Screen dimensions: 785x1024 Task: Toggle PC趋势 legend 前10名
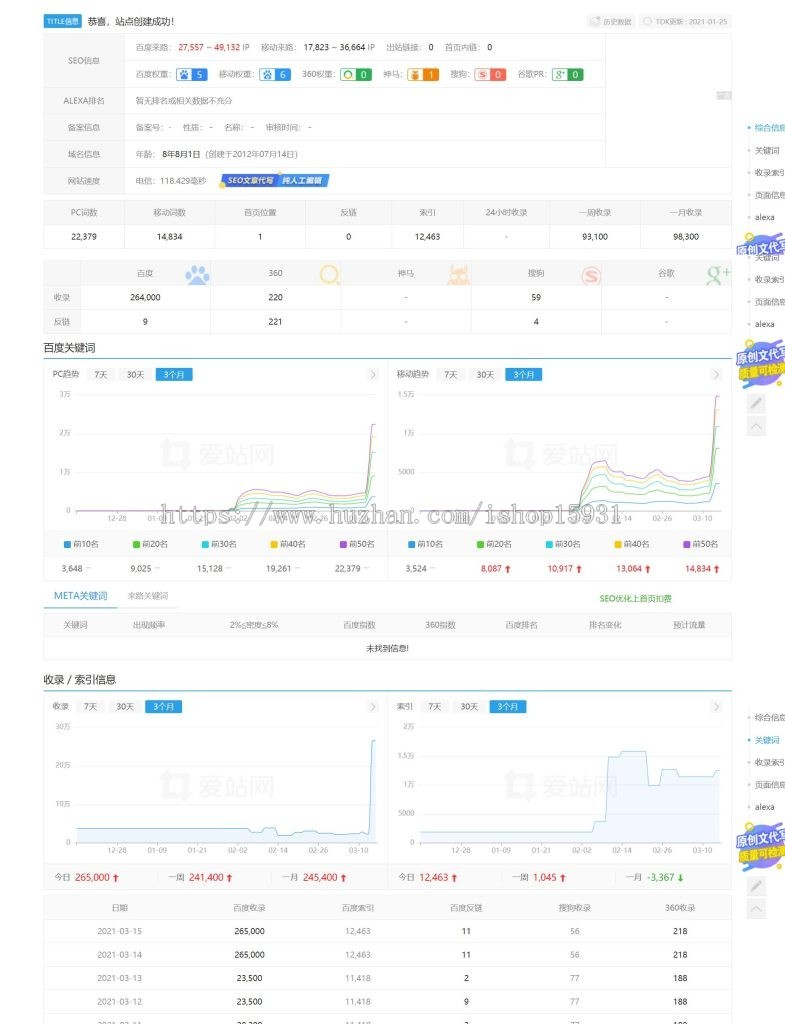click(81, 544)
